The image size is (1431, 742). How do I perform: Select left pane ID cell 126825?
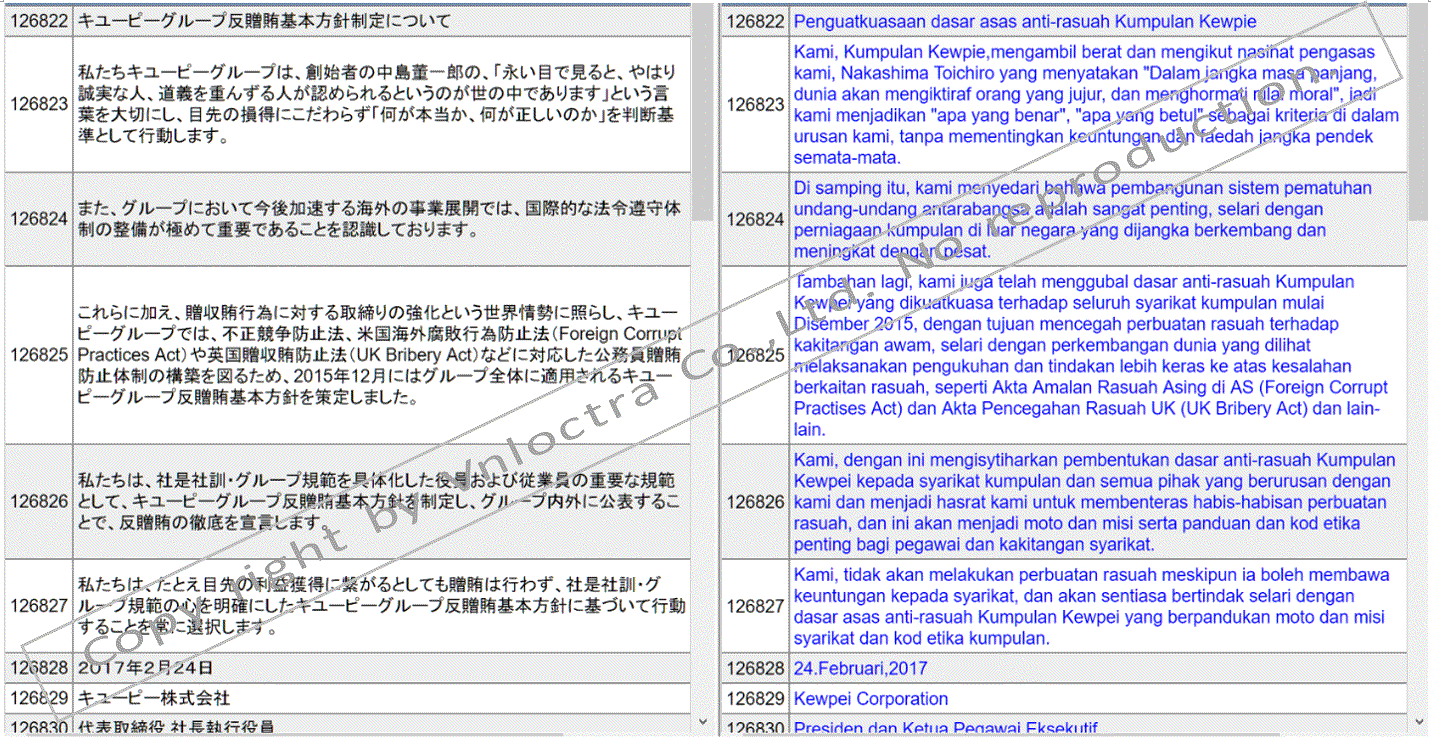39,356
